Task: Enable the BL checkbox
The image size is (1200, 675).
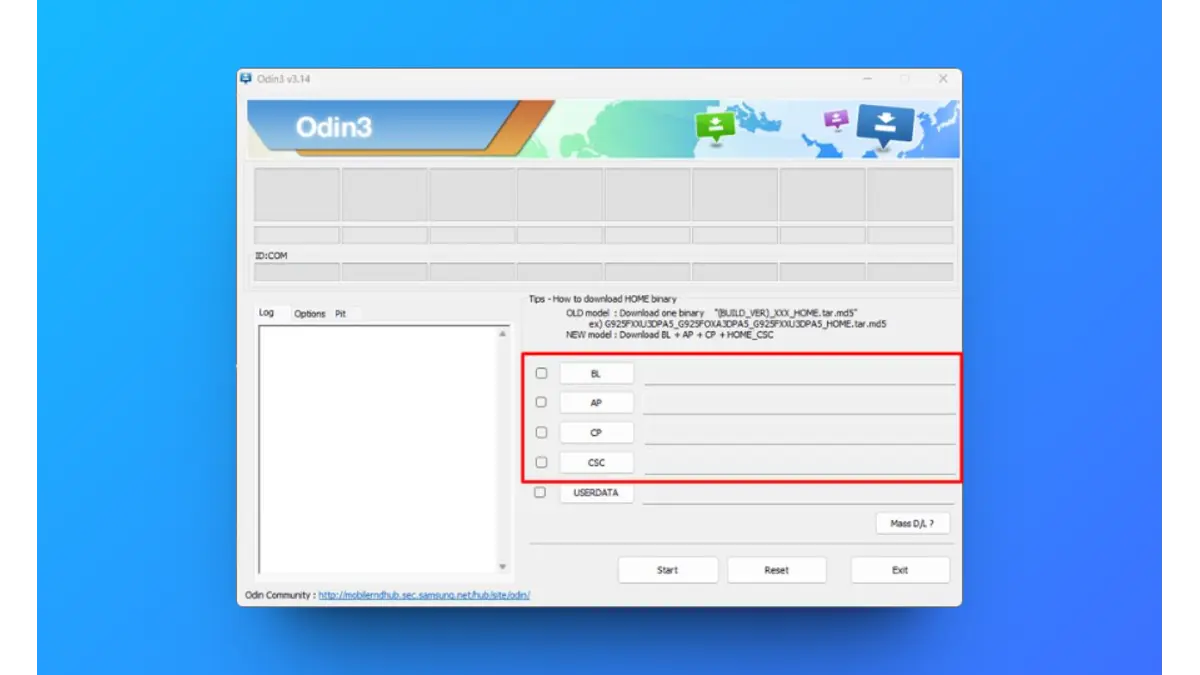Action: (x=541, y=373)
